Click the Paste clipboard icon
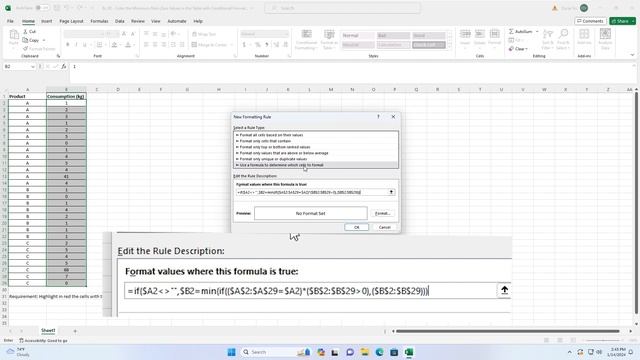The image size is (640, 360). click(14, 35)
